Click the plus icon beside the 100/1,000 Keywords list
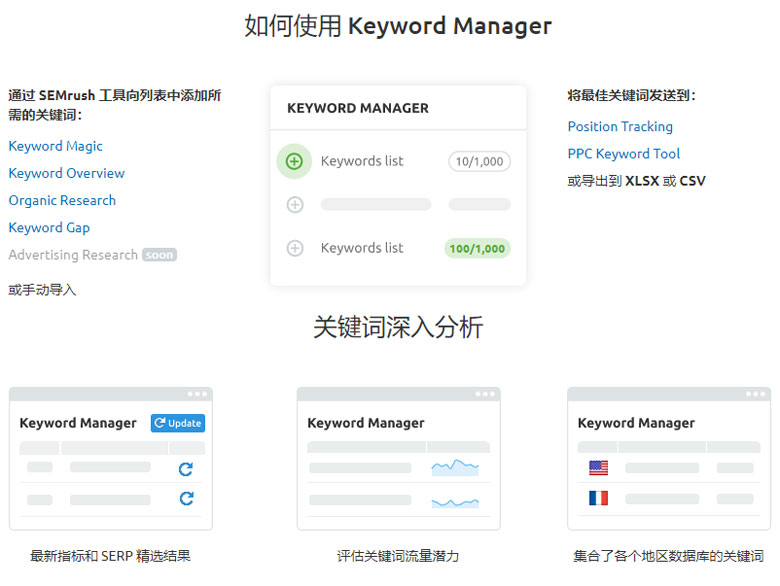The height and width of the screenshot is (586, 780). pyautogui.click(x=295, y=248)
